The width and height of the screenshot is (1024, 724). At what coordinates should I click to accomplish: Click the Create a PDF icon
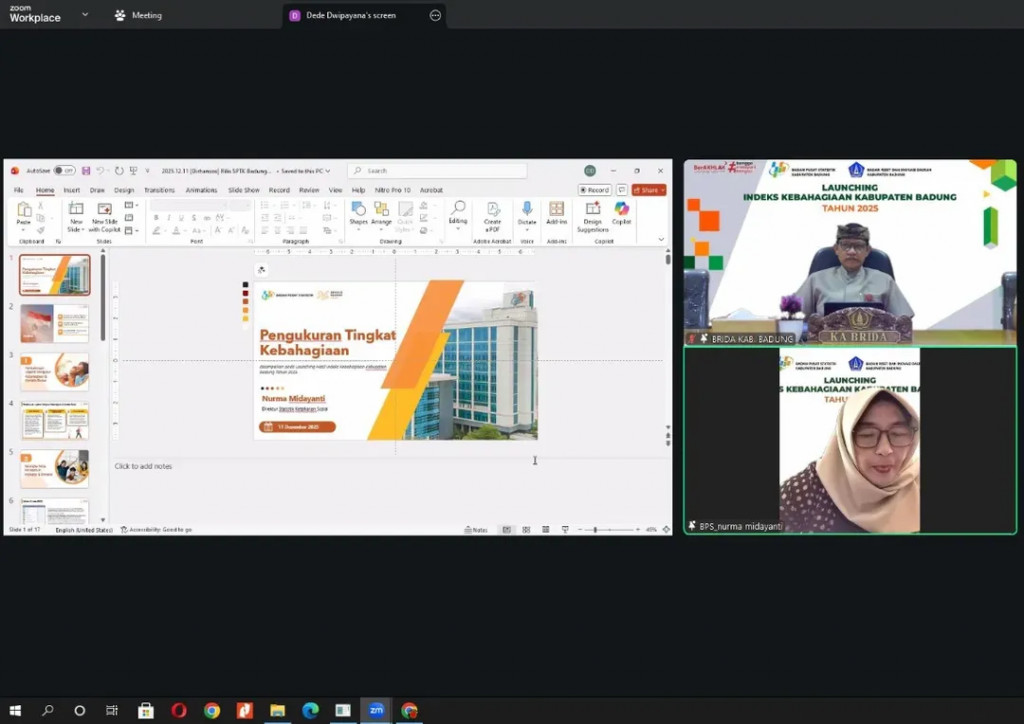(492, 212)
